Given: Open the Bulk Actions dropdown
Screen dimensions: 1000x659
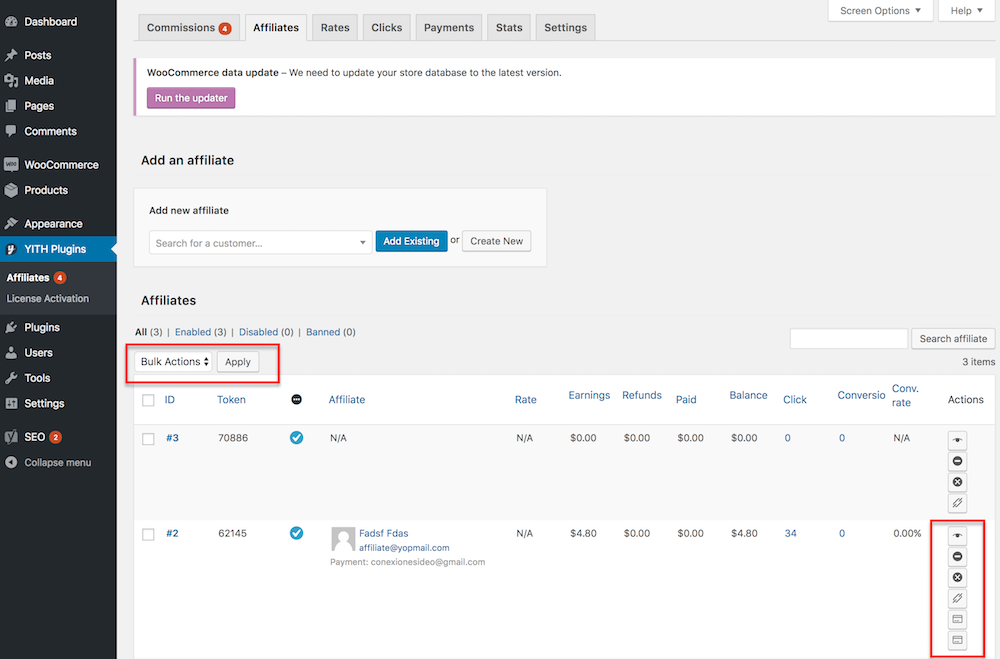Looking at the screenshot, I should tap(174, 362).
